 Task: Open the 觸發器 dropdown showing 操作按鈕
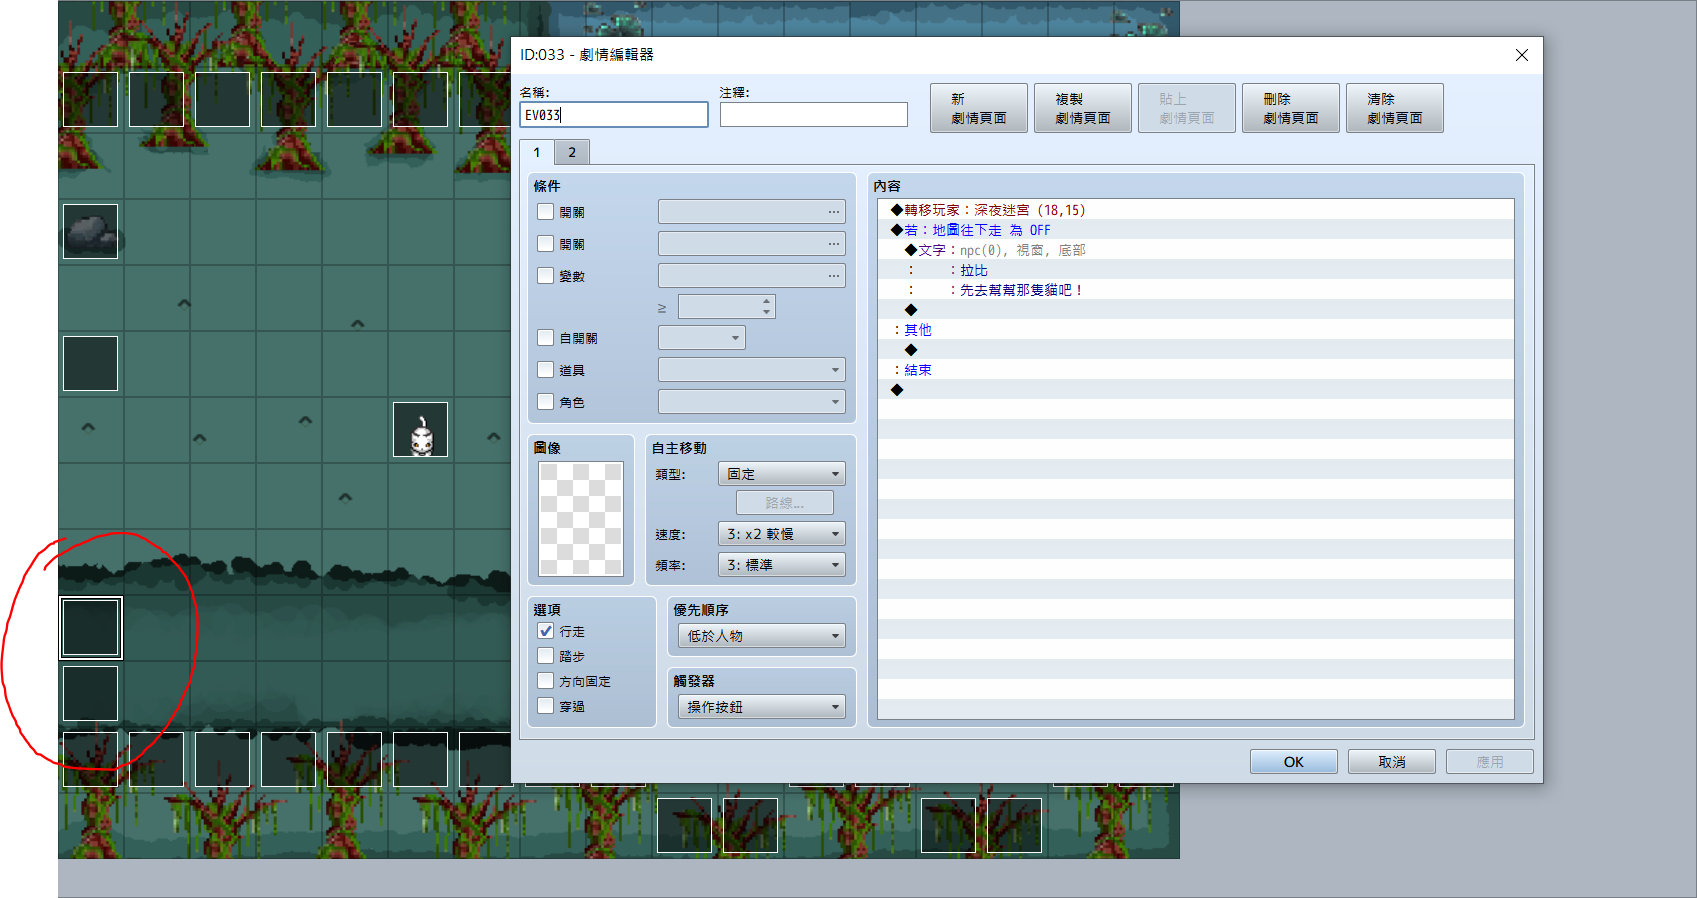pyautogui.click(x=762, y=707)
